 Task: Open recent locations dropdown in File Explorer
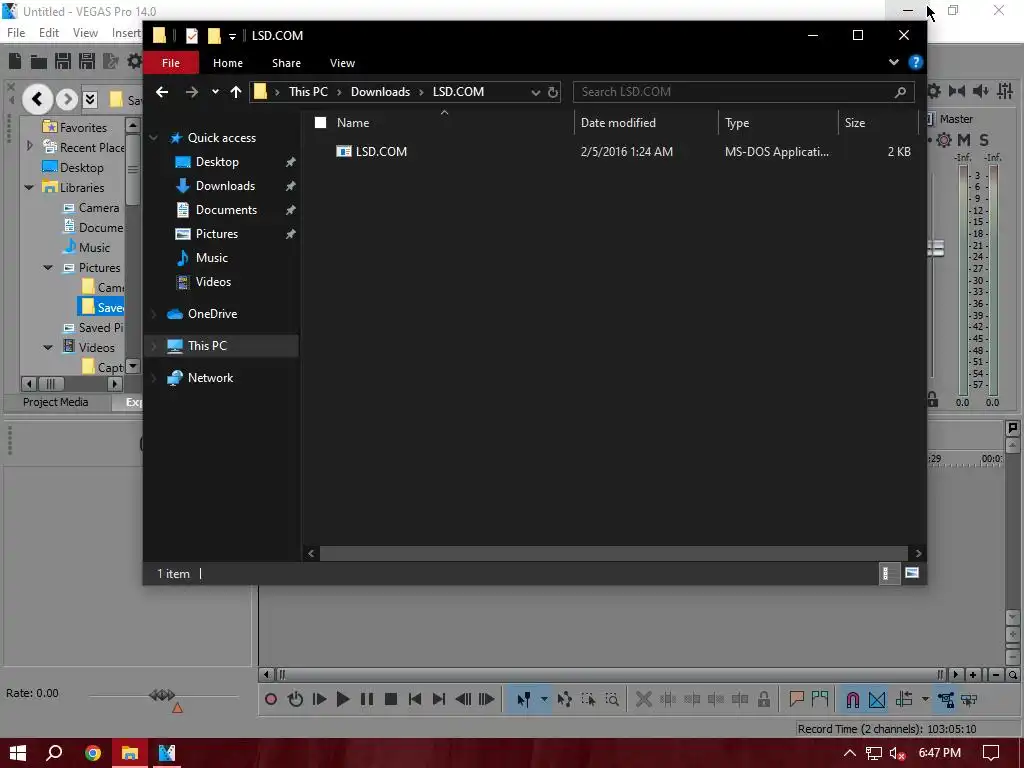pos(215,92)
